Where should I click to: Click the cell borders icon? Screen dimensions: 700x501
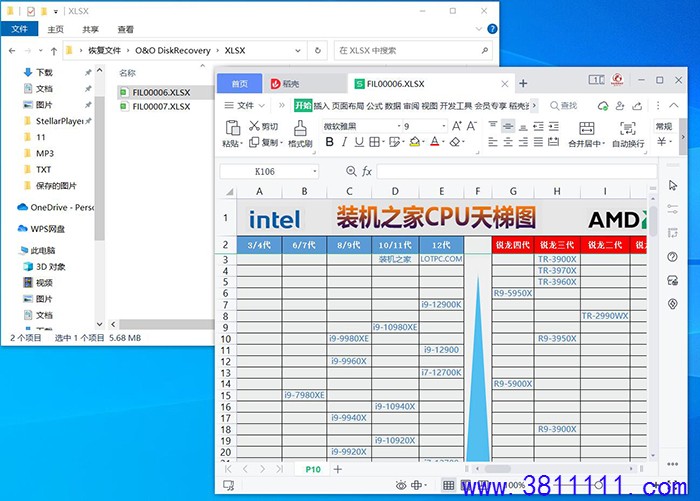pos(374,142)
